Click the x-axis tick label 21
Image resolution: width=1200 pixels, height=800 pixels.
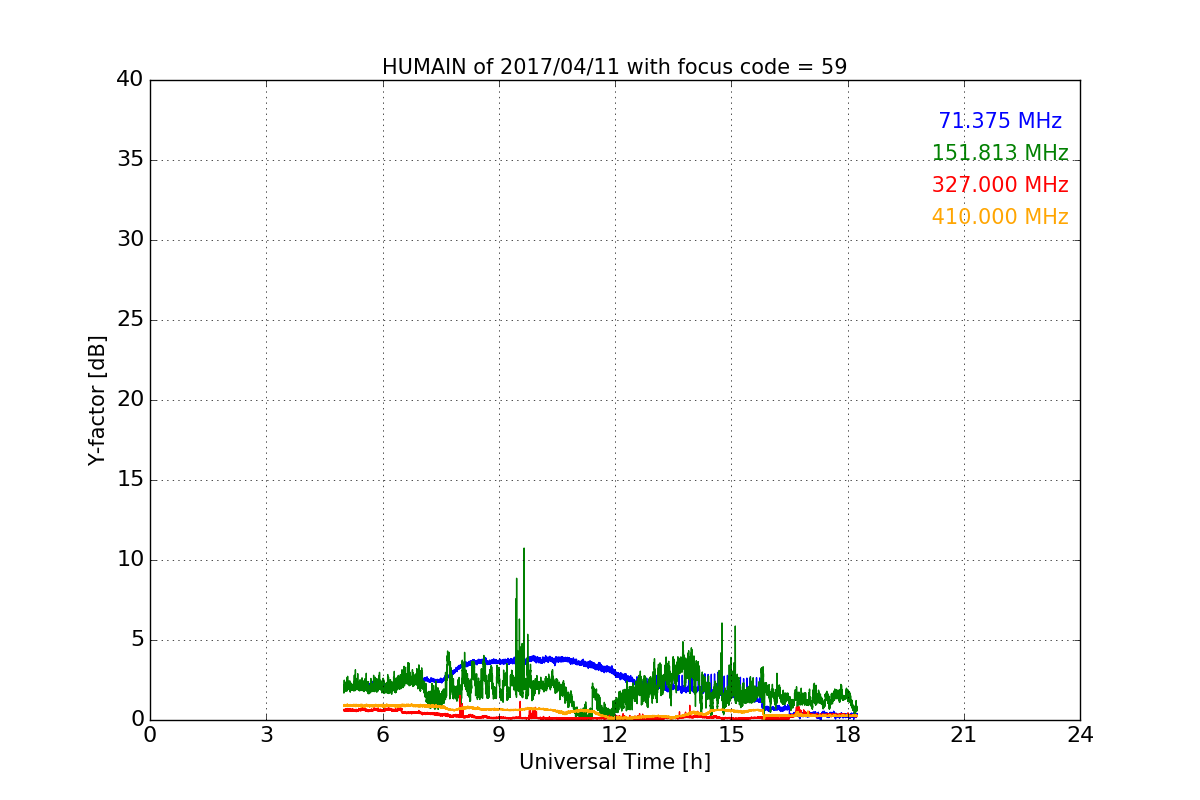(964, 735)
